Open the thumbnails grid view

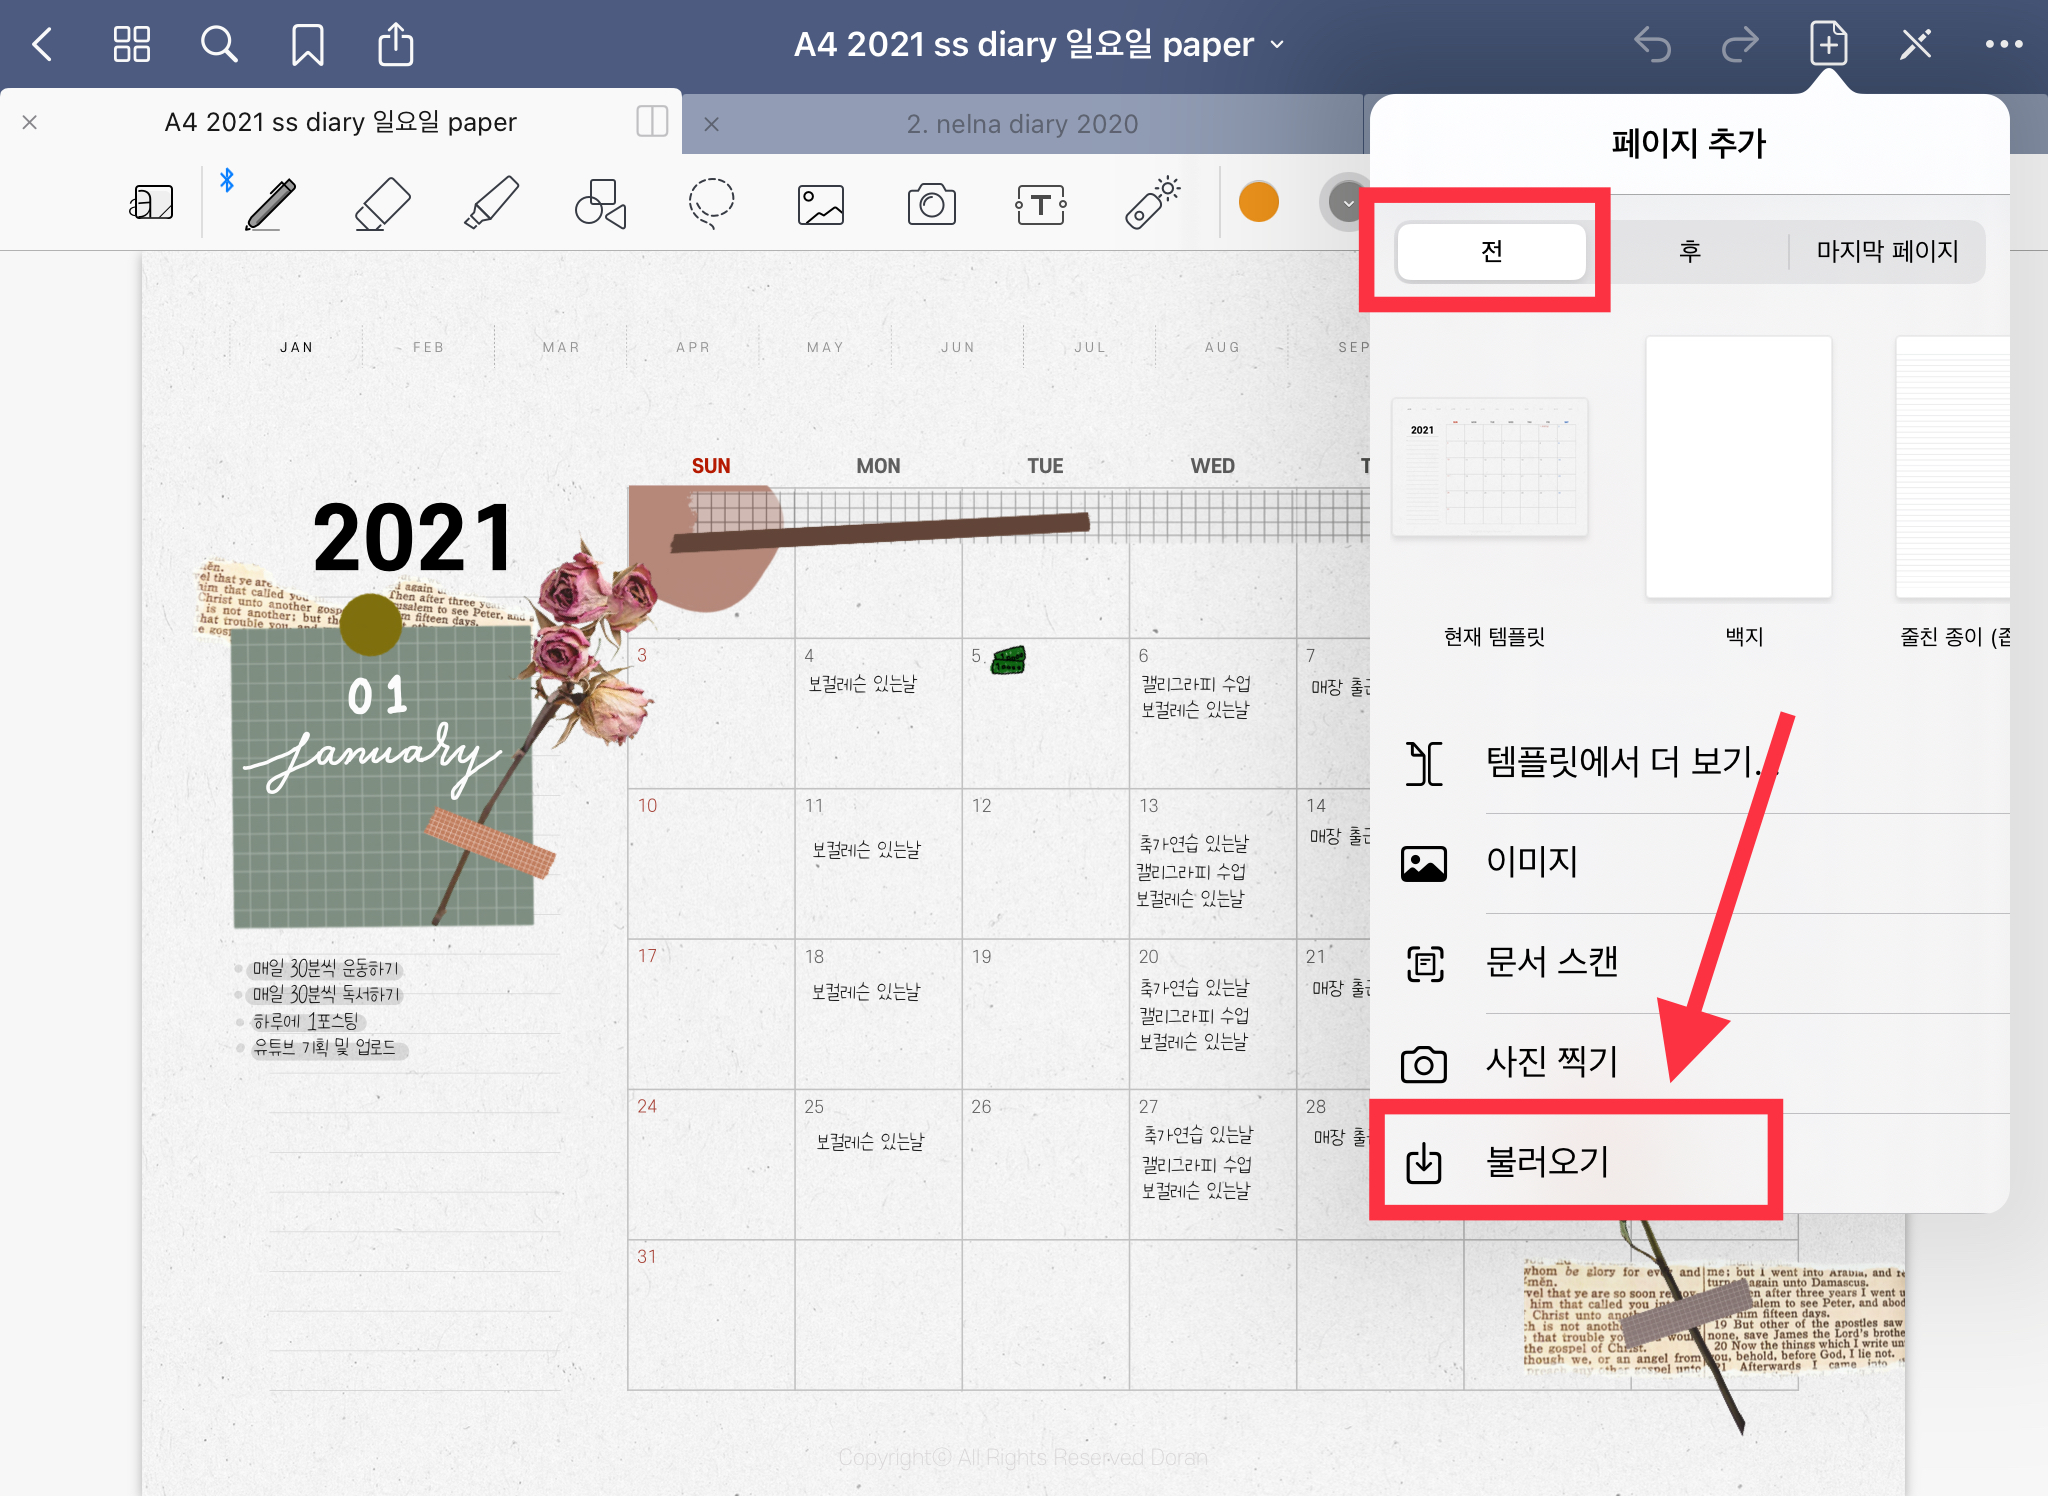pos(131,45)
